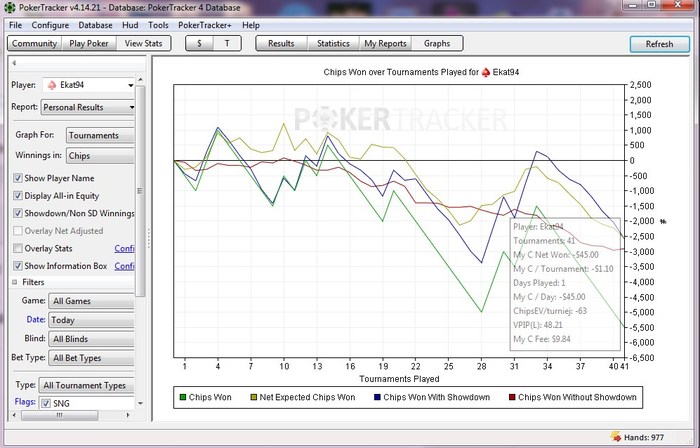Click the yellow Net Expected Chips Won marker
Viewport: 700px width, 448px height.
[x=254, y=397]
